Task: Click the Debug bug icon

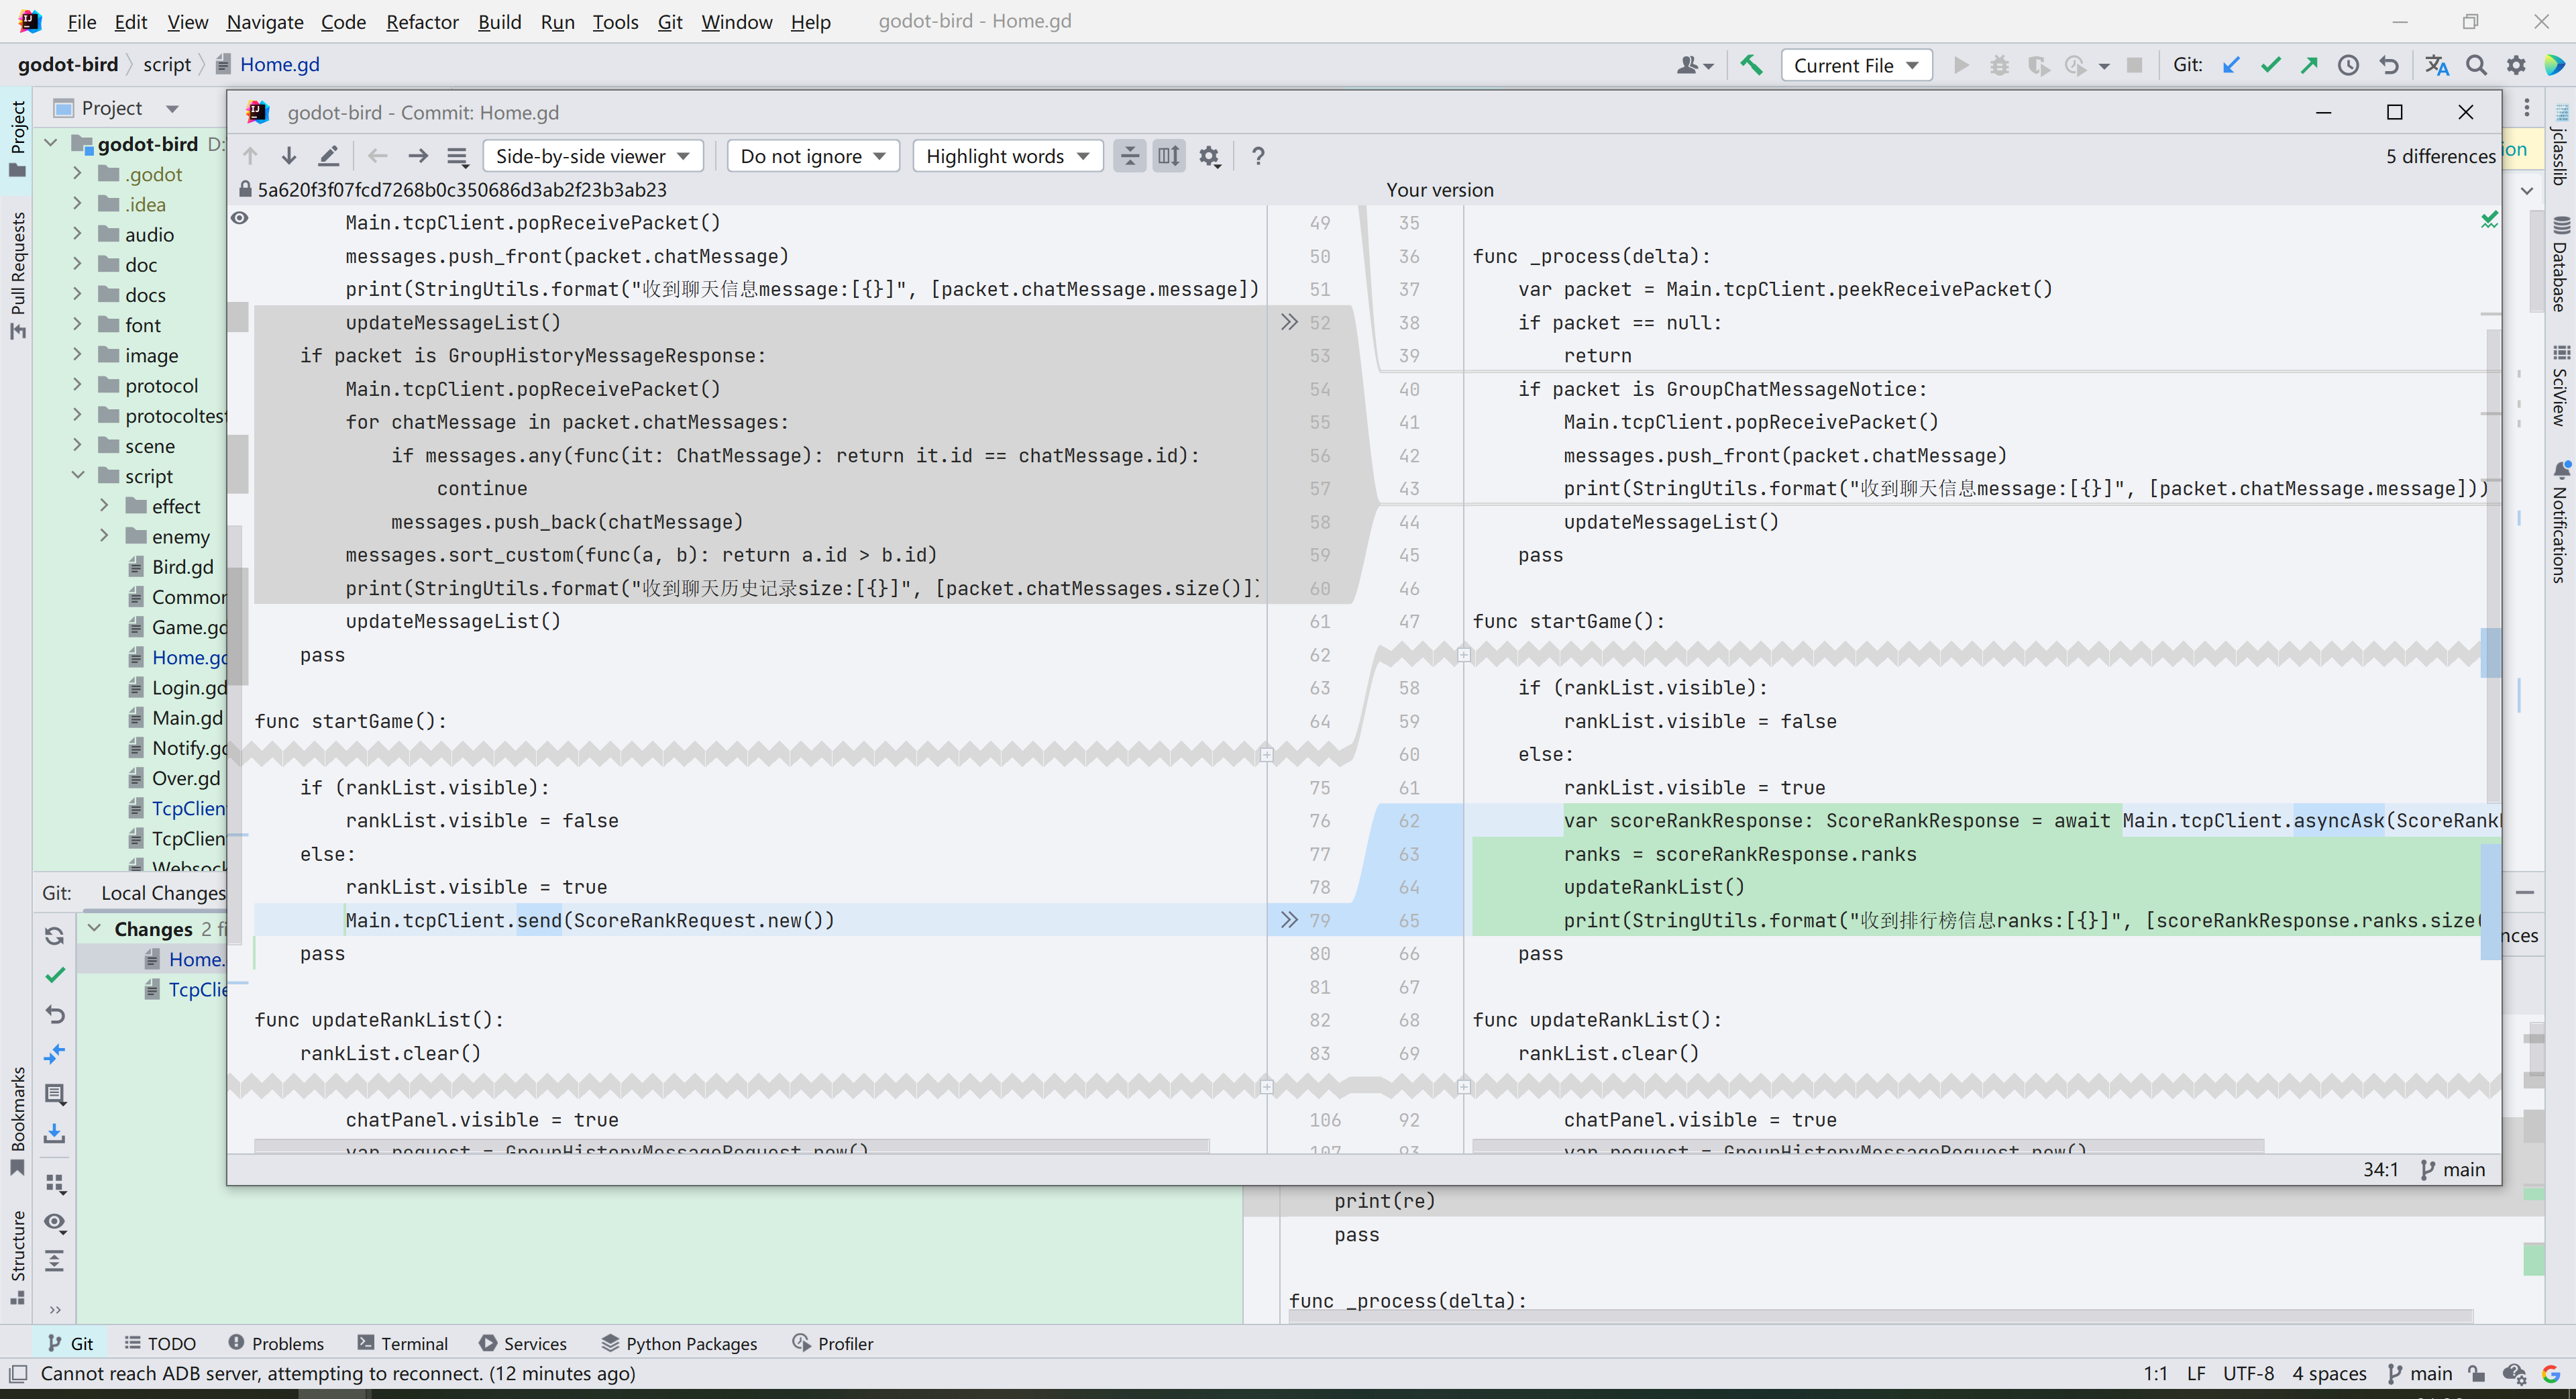Action: click(1999, 65)
